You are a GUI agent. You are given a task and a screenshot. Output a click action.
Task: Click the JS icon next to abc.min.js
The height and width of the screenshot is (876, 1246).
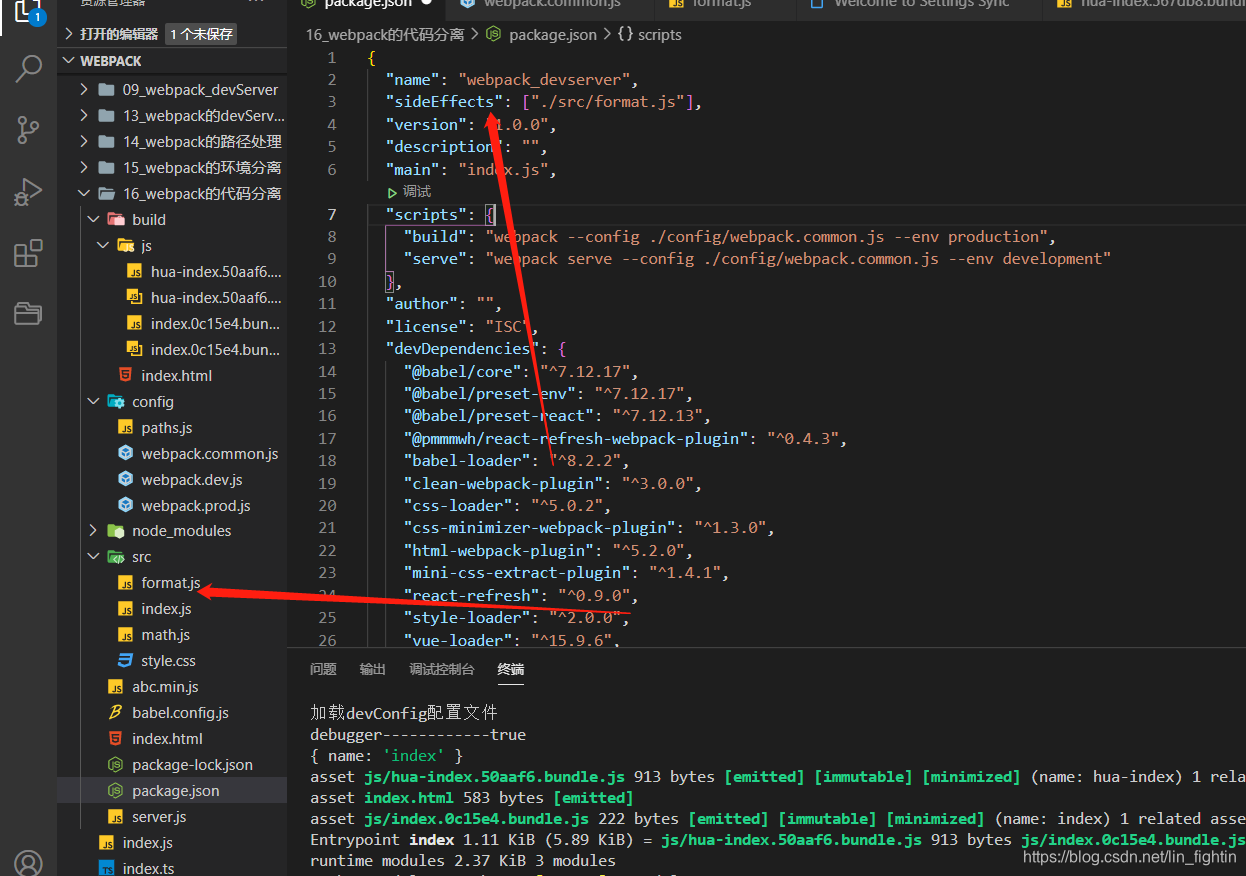115,686
